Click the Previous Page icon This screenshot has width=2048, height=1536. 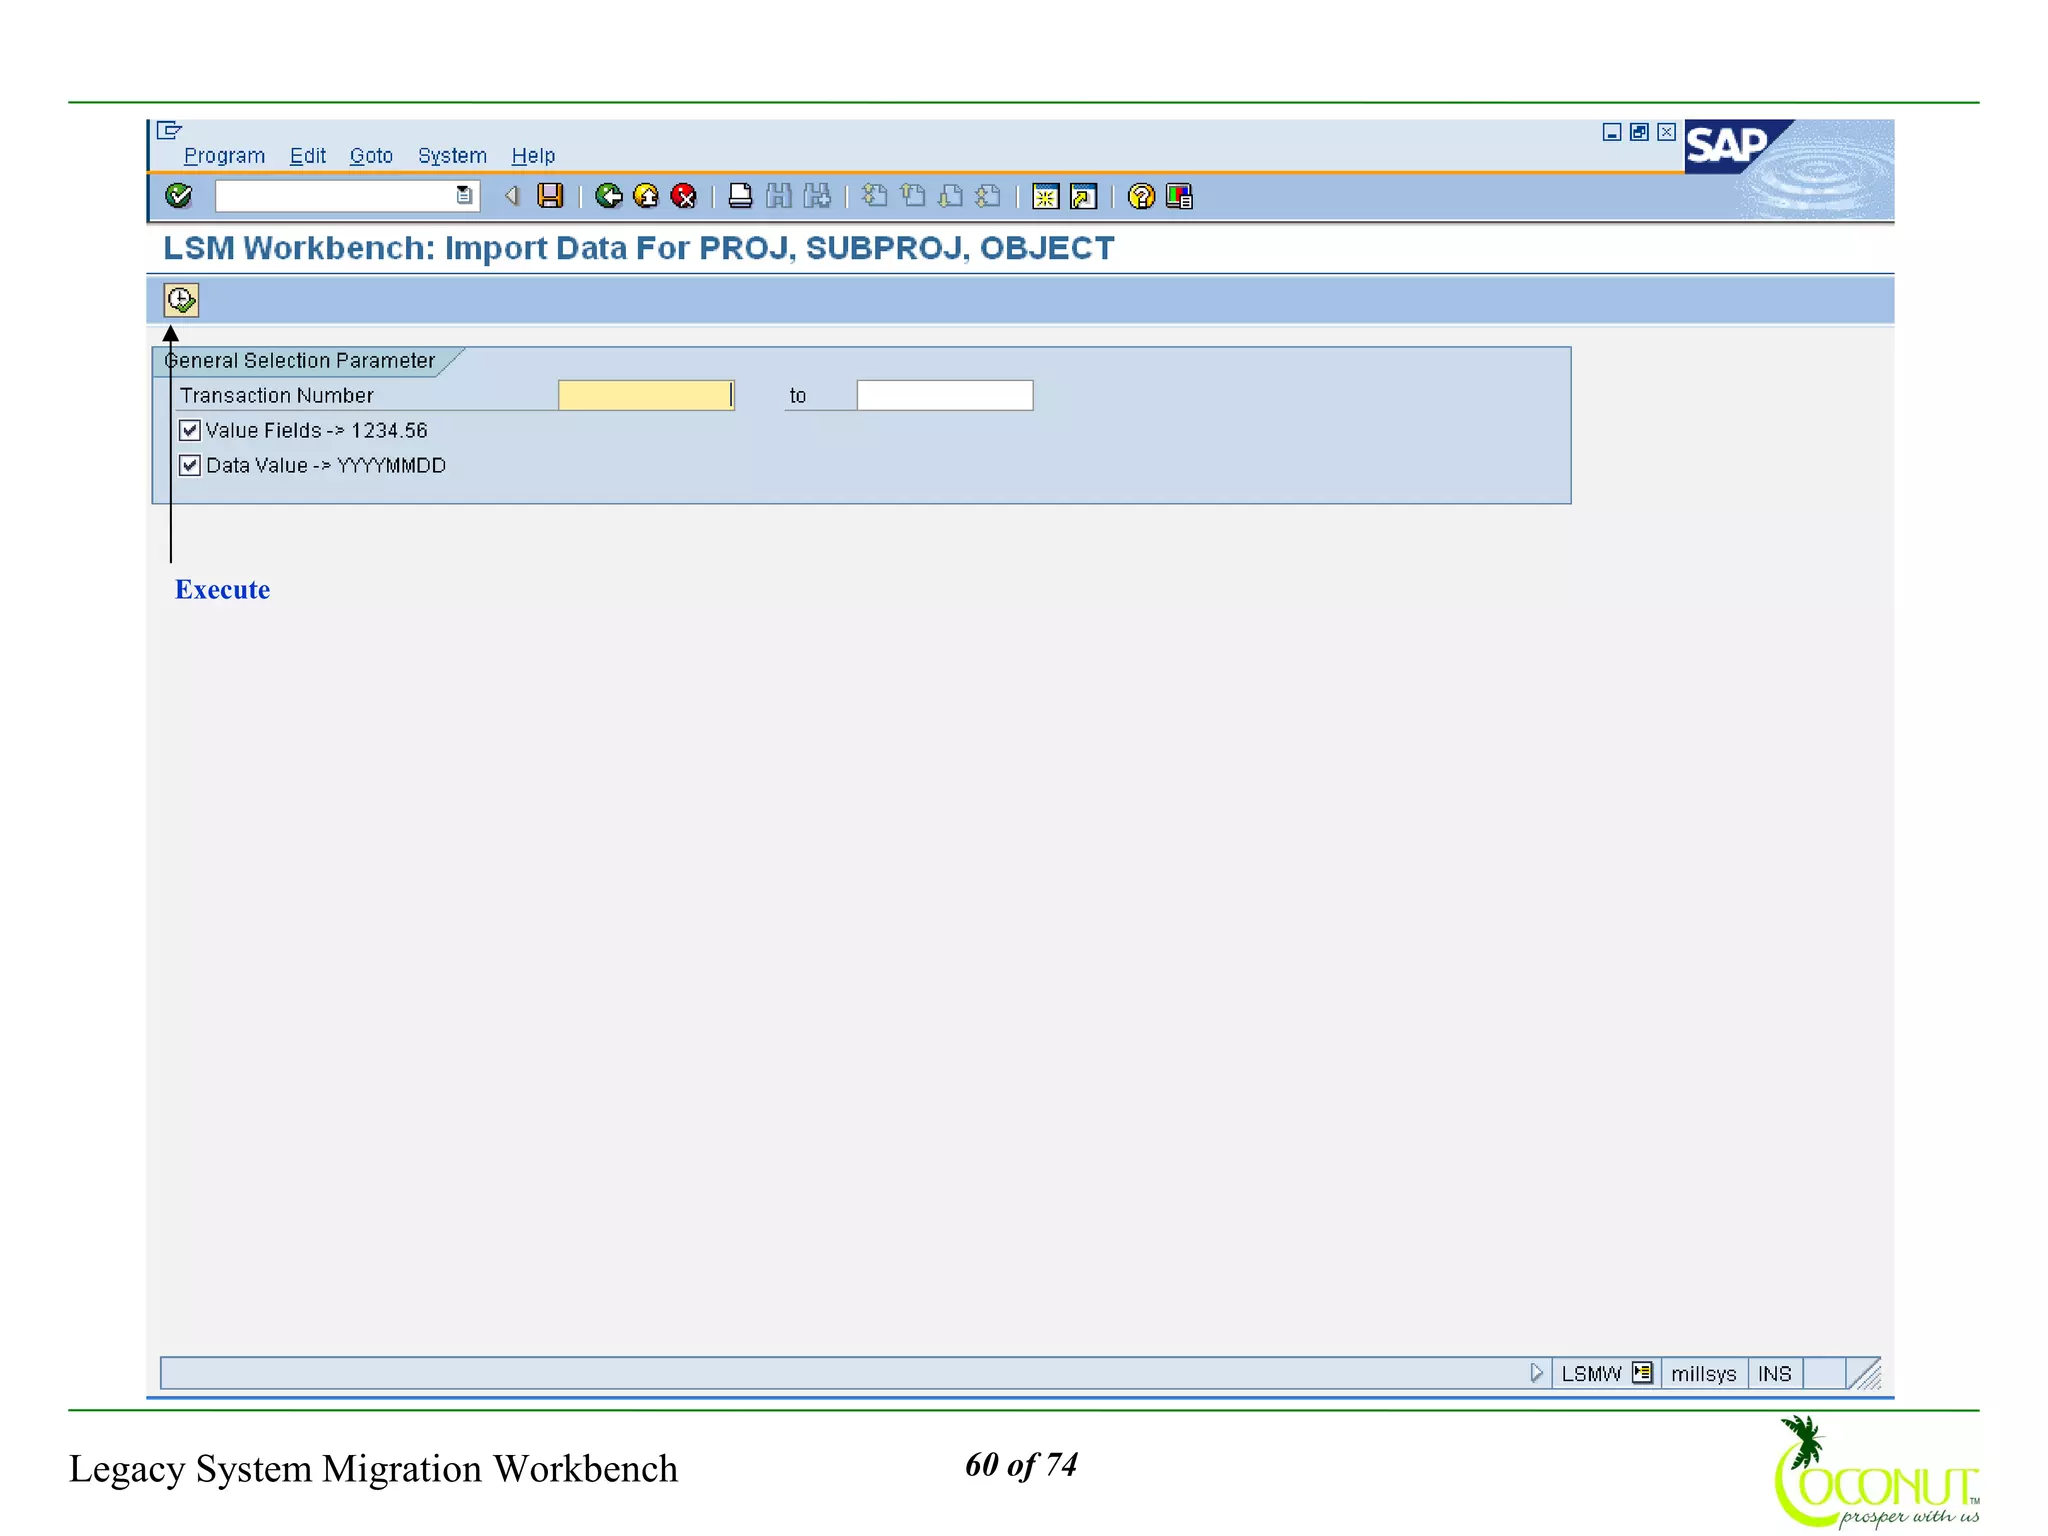[912, 196]
